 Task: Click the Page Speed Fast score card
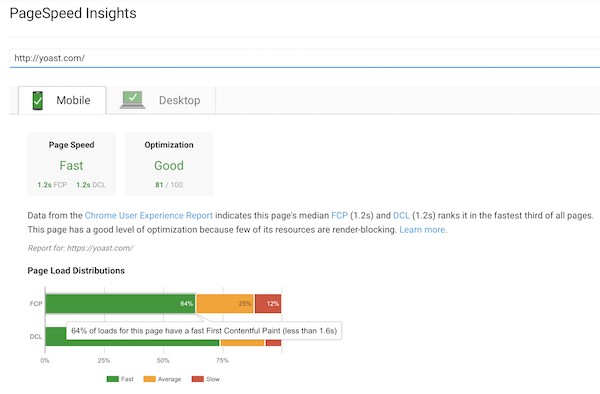pos(72,164)
